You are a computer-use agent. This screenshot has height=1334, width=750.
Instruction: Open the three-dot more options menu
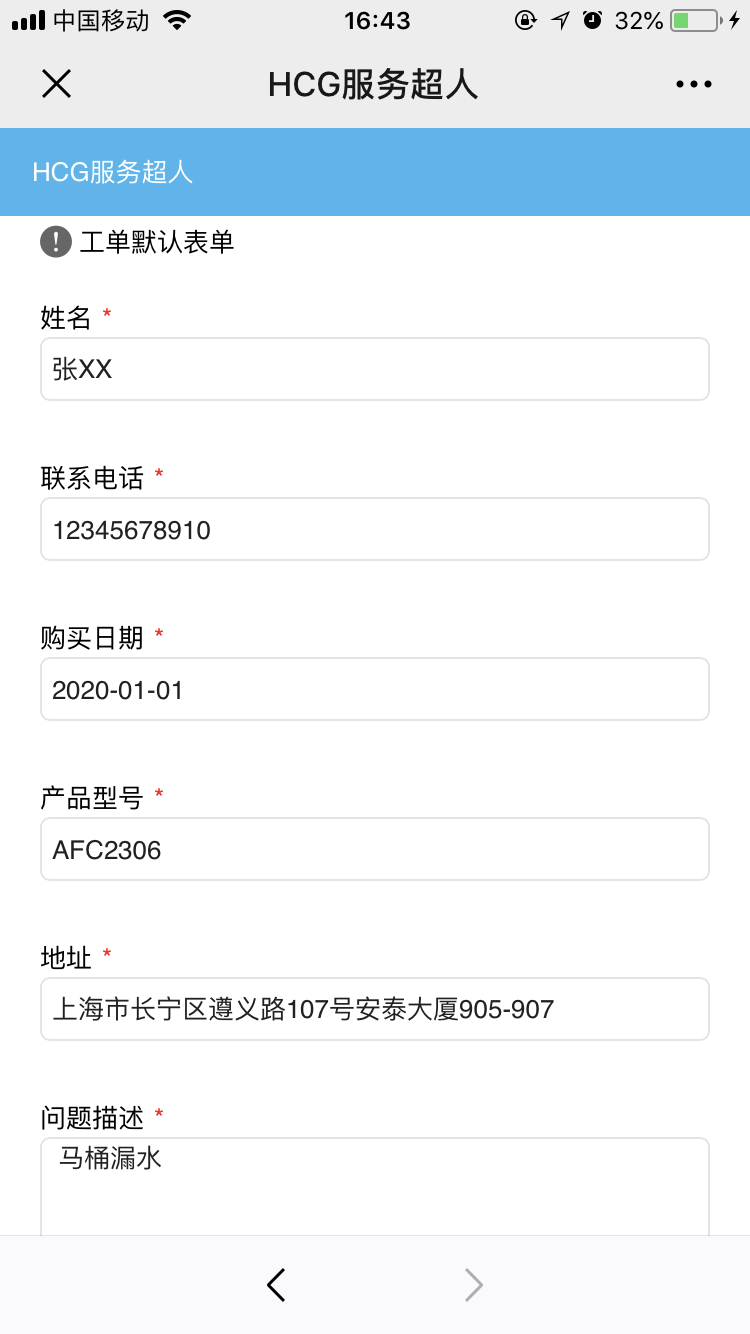(693, 85)
